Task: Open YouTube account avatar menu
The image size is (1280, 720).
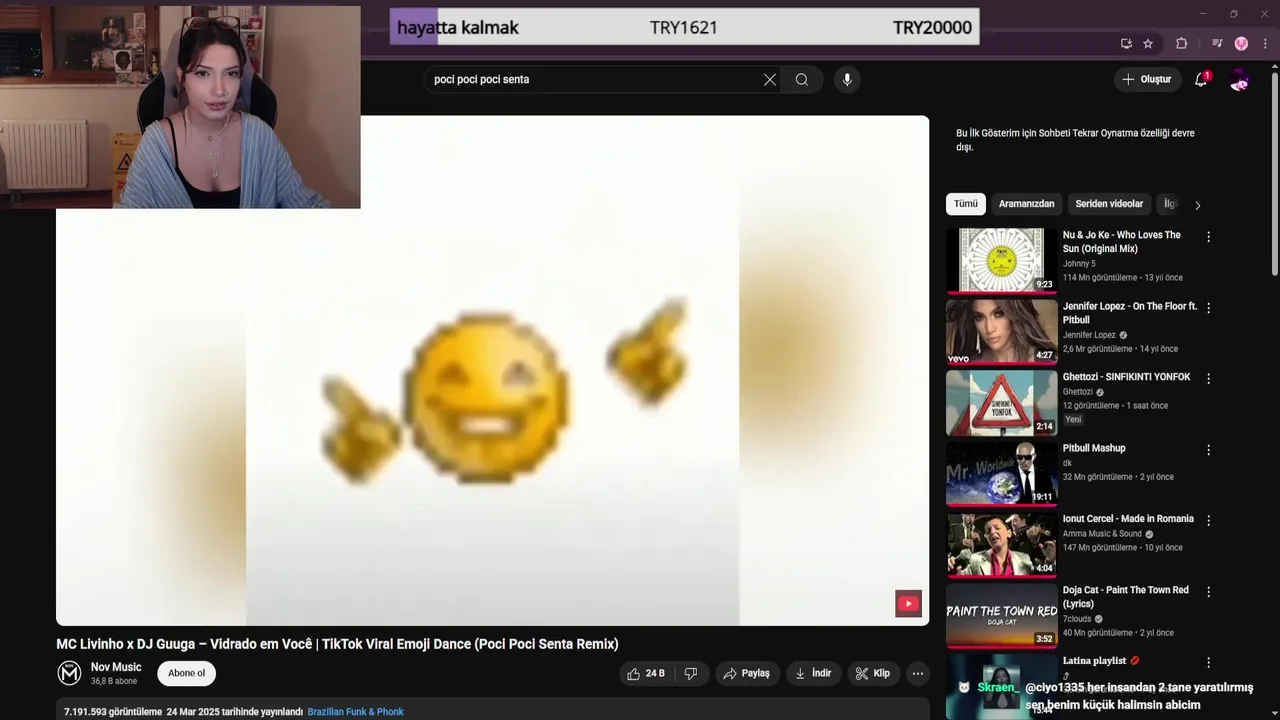Action: click(x=1239, y=80)
